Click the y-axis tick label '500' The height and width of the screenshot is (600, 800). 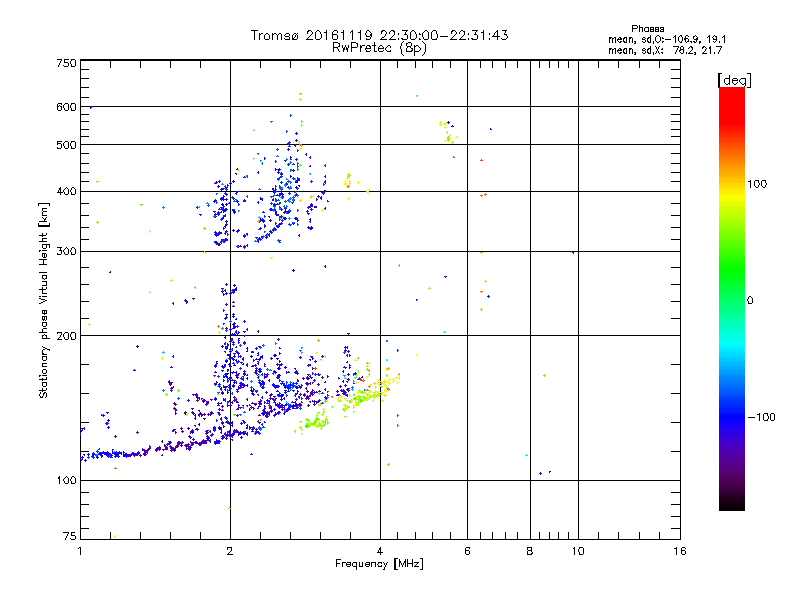(66, 145)
